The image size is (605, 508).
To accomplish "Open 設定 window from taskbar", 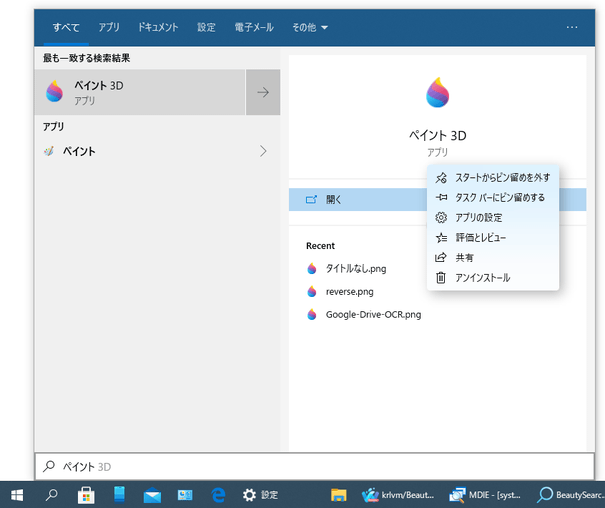I will [x=260, y=495].
